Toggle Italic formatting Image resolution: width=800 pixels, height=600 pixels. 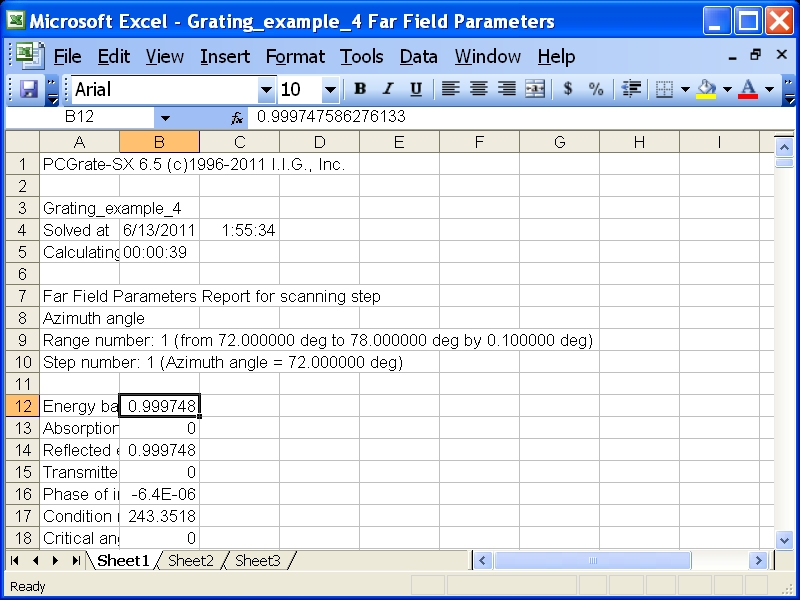(388, 89)
